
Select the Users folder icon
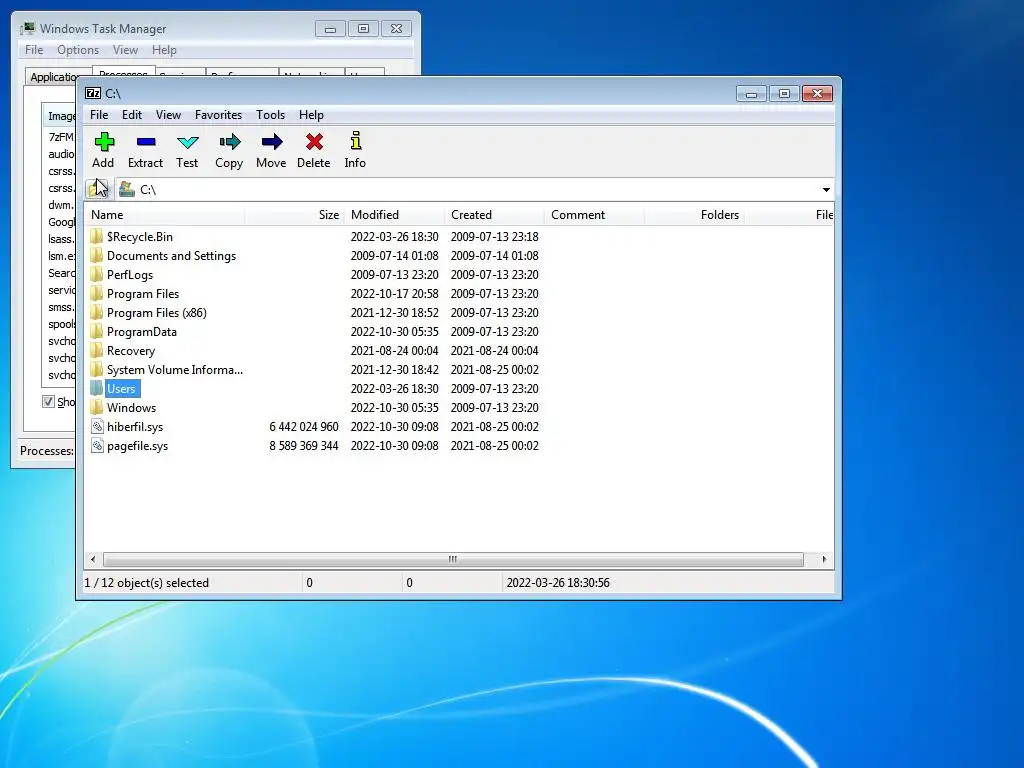coord(97,388)
